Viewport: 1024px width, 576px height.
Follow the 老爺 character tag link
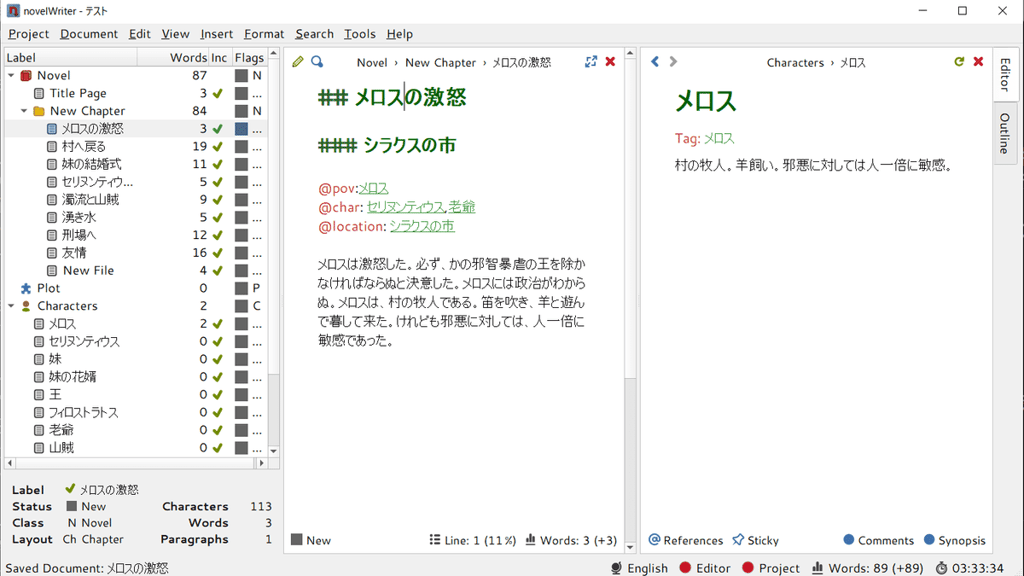pyautogui.click(x=462, y=207)
